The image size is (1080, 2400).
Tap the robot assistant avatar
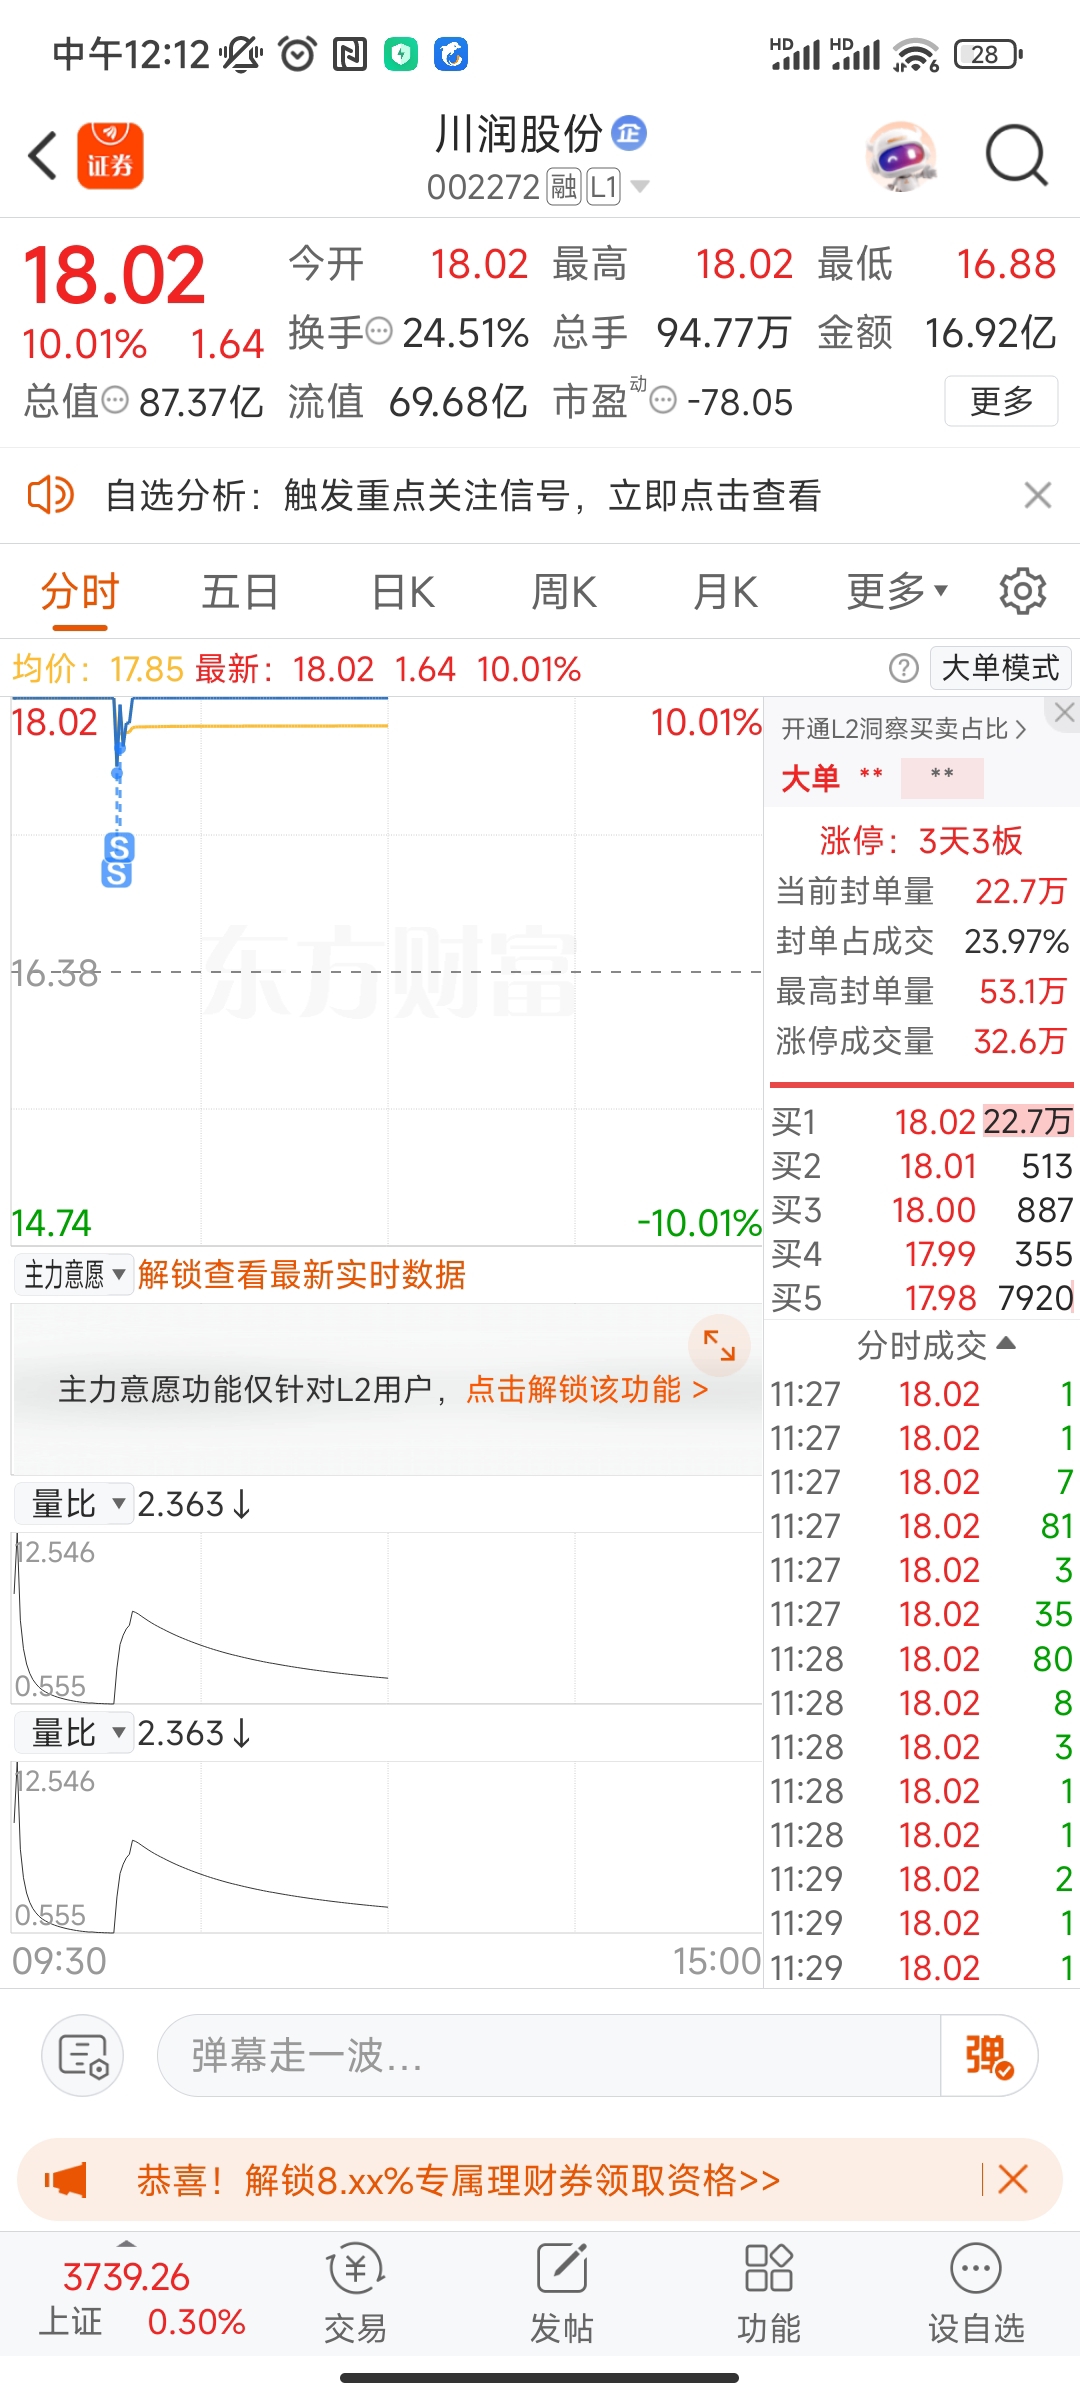(902, 157)
